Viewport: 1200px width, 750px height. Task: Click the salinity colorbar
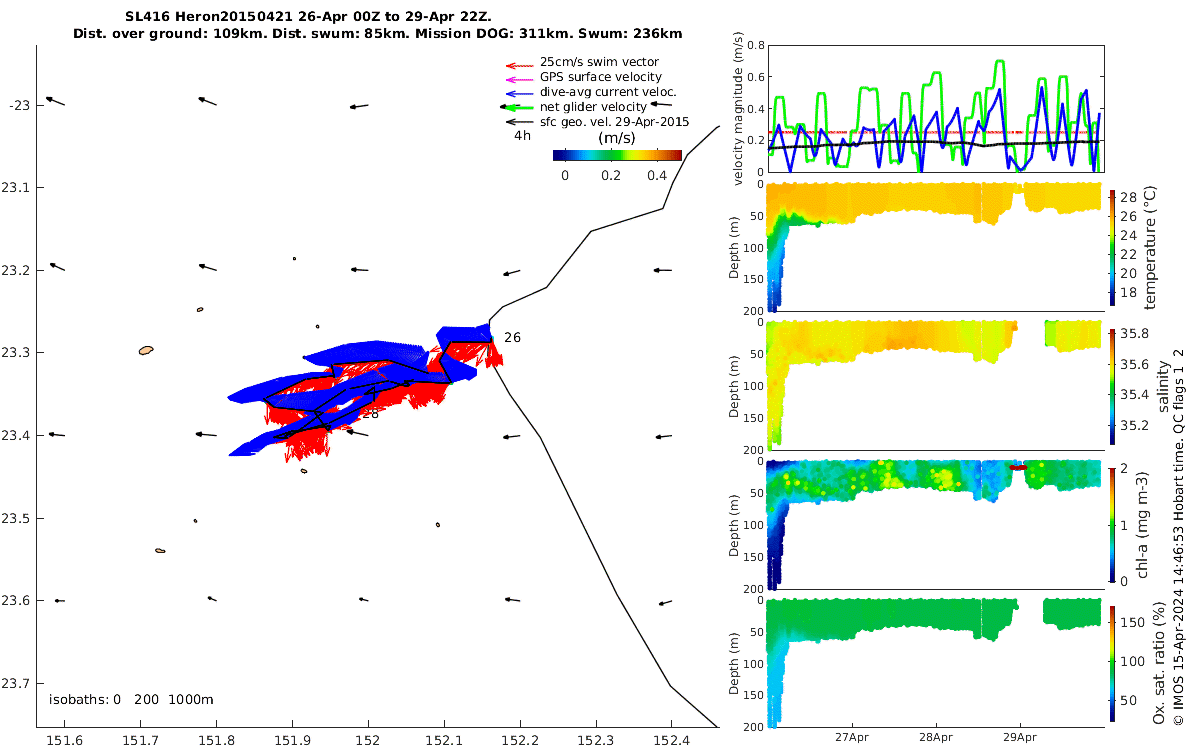point(1113,386)
